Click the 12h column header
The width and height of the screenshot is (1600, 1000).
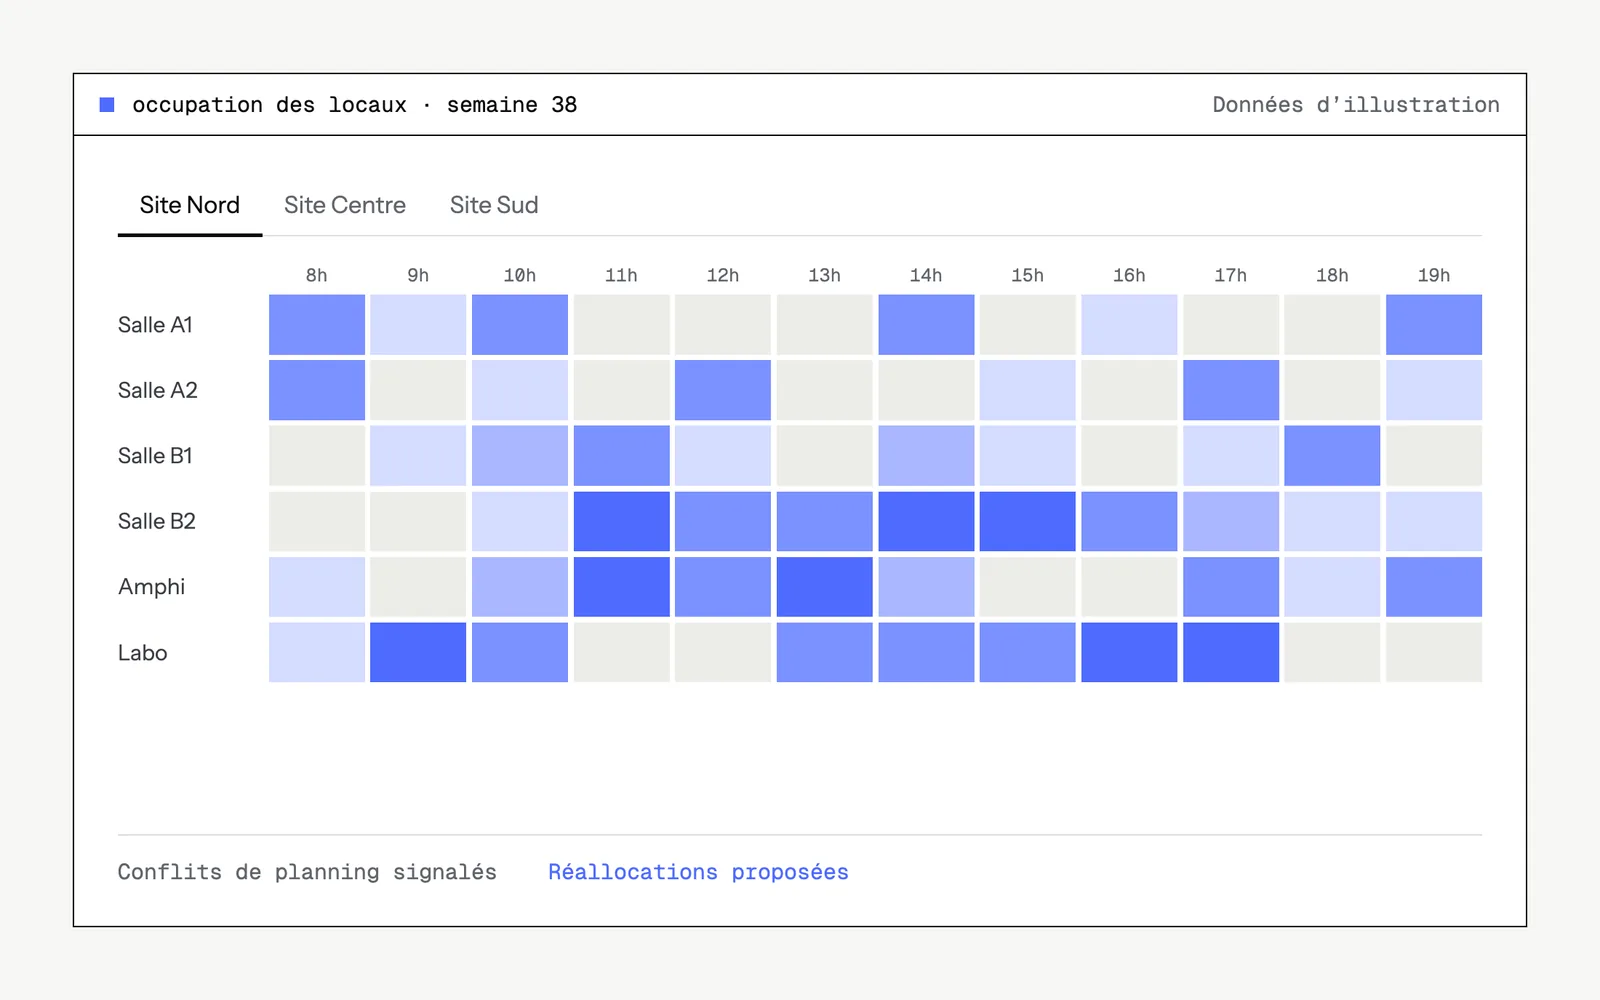[x=723, y=275]
